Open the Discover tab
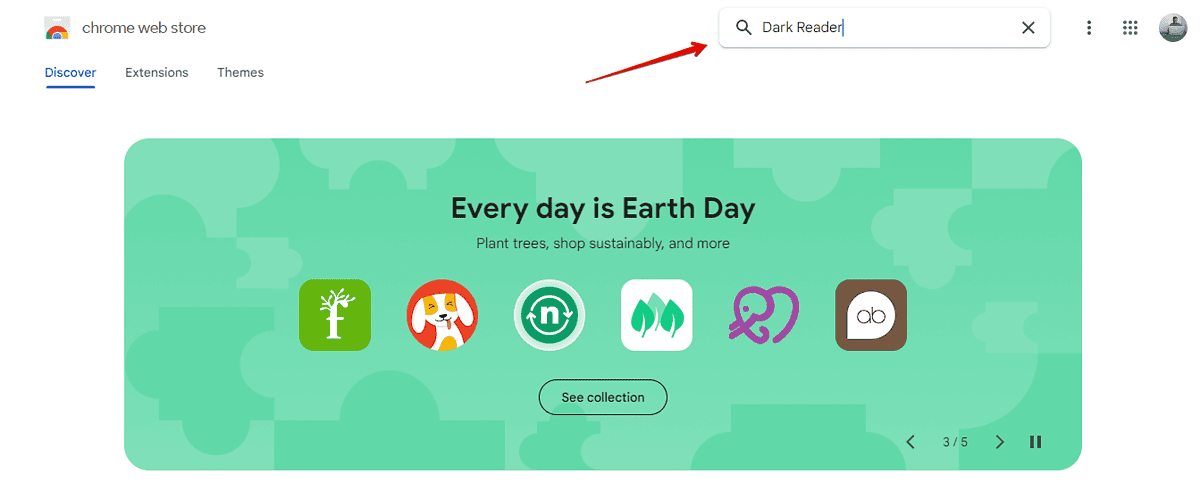The image size is (1200, 499). pyautogui.click(x=70, y=72)
